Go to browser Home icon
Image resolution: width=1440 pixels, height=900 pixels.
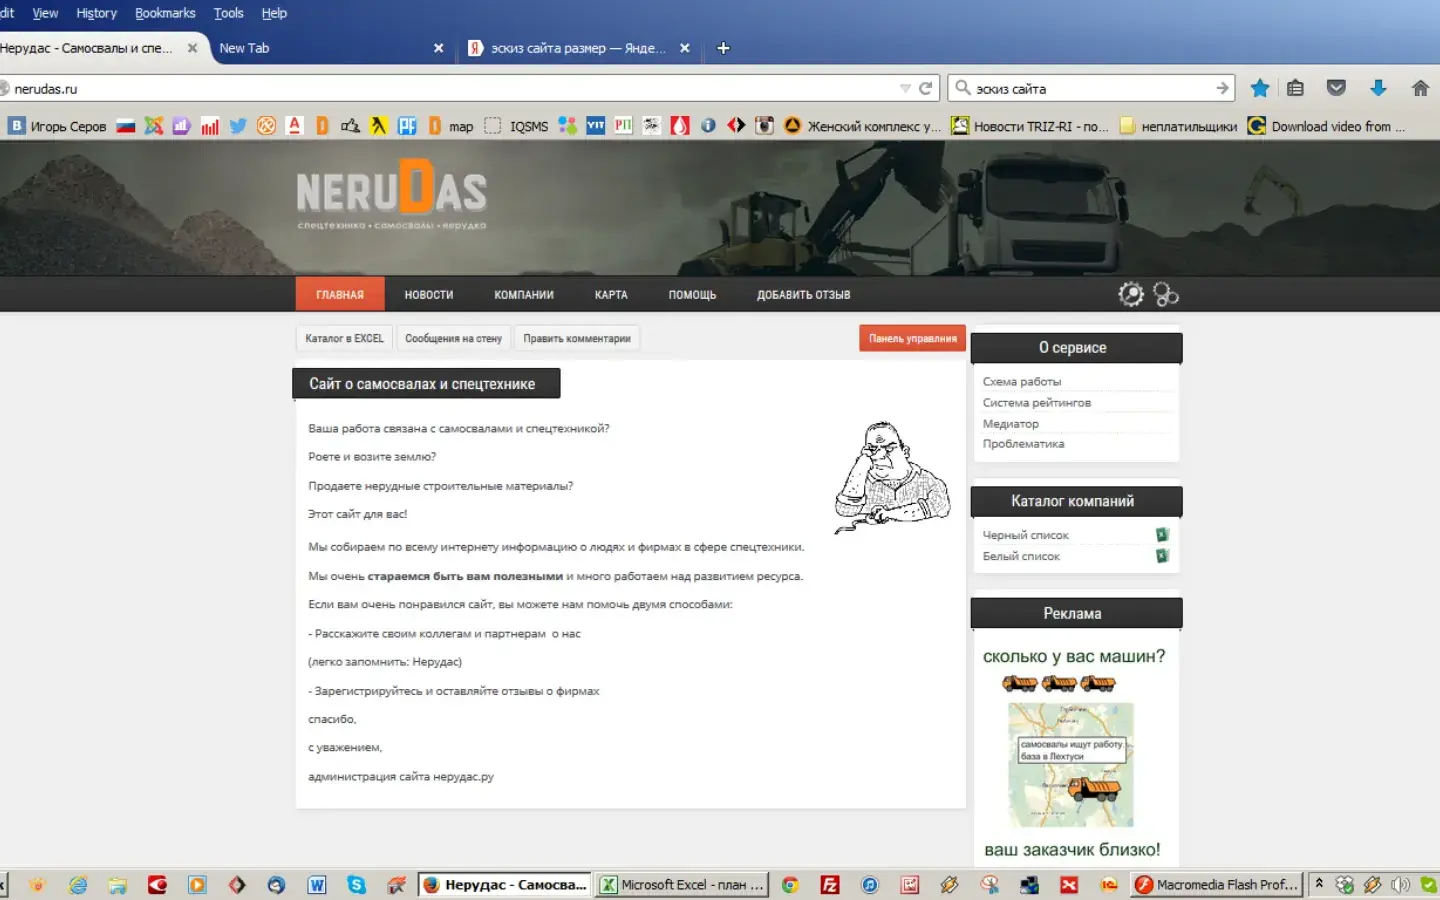tap(1420, 88)
